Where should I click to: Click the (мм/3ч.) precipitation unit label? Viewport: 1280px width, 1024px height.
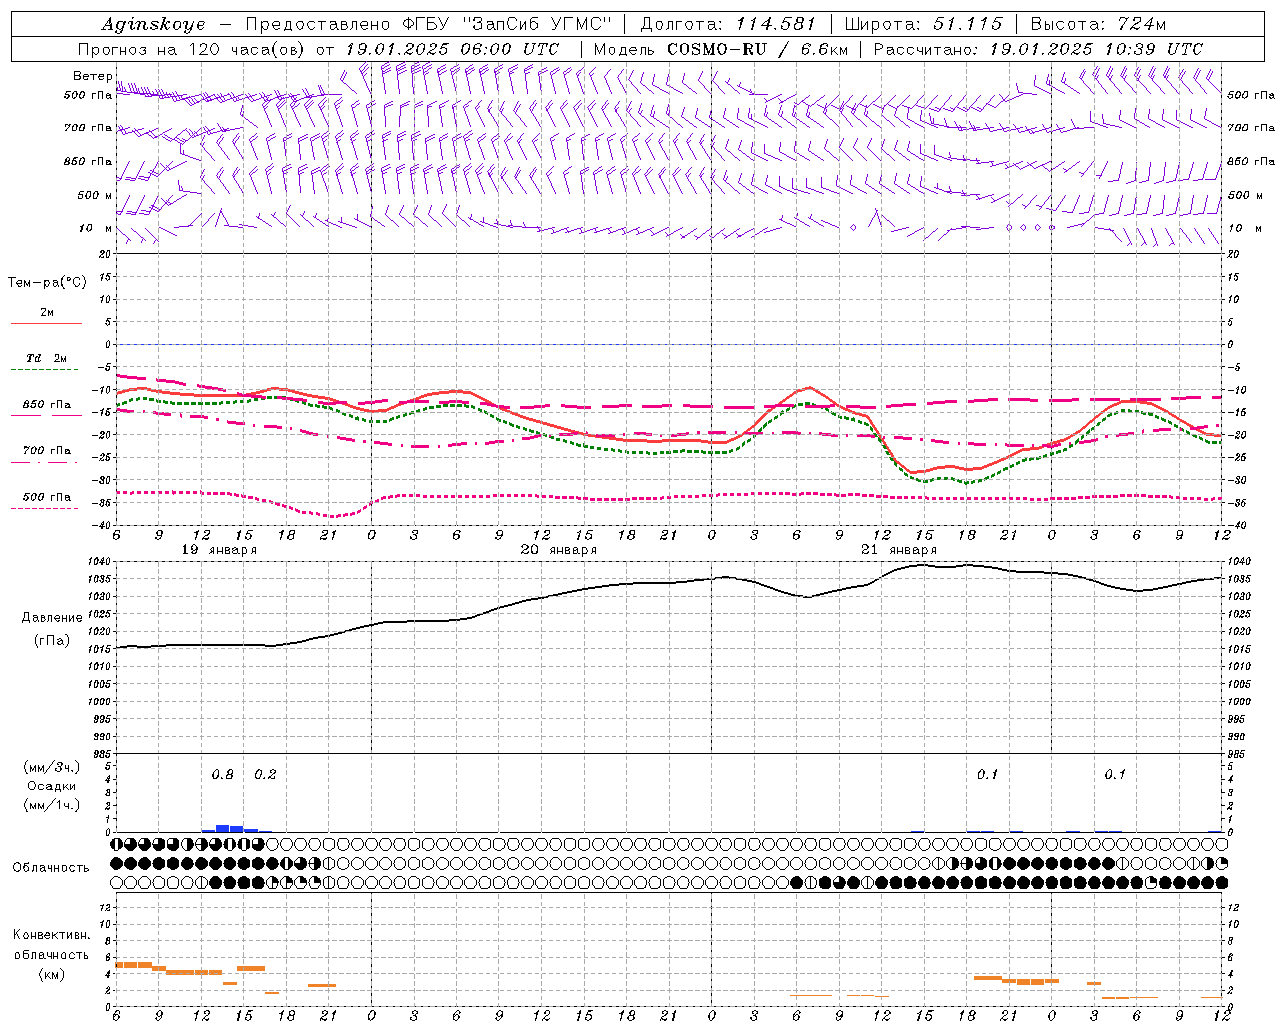click(52, 767)
